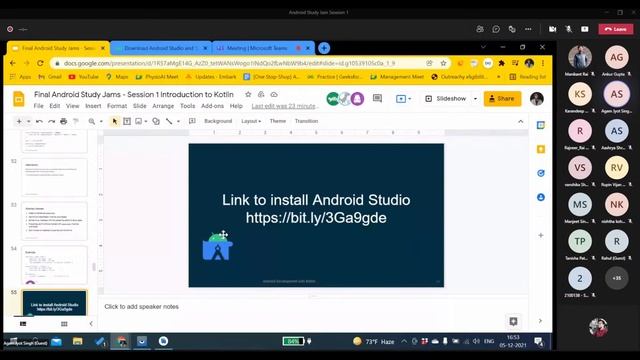Click Google Slides home logo

19,99
